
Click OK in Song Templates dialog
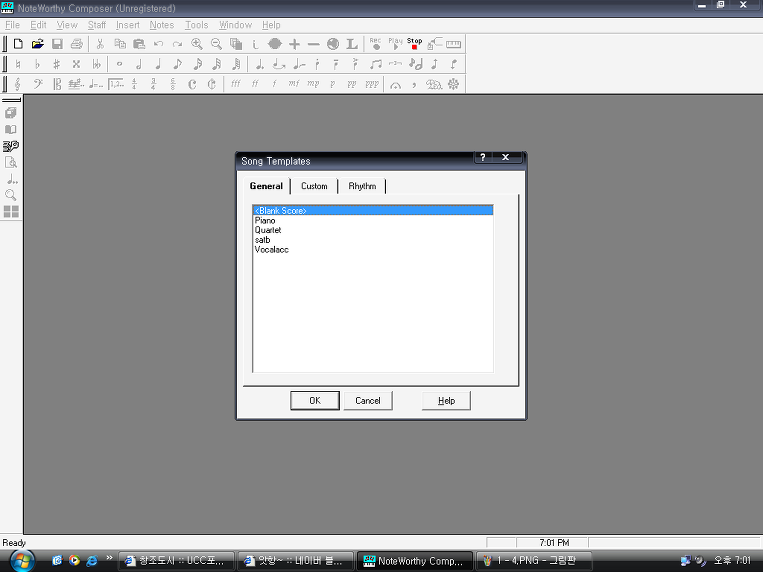coord(315,401)
